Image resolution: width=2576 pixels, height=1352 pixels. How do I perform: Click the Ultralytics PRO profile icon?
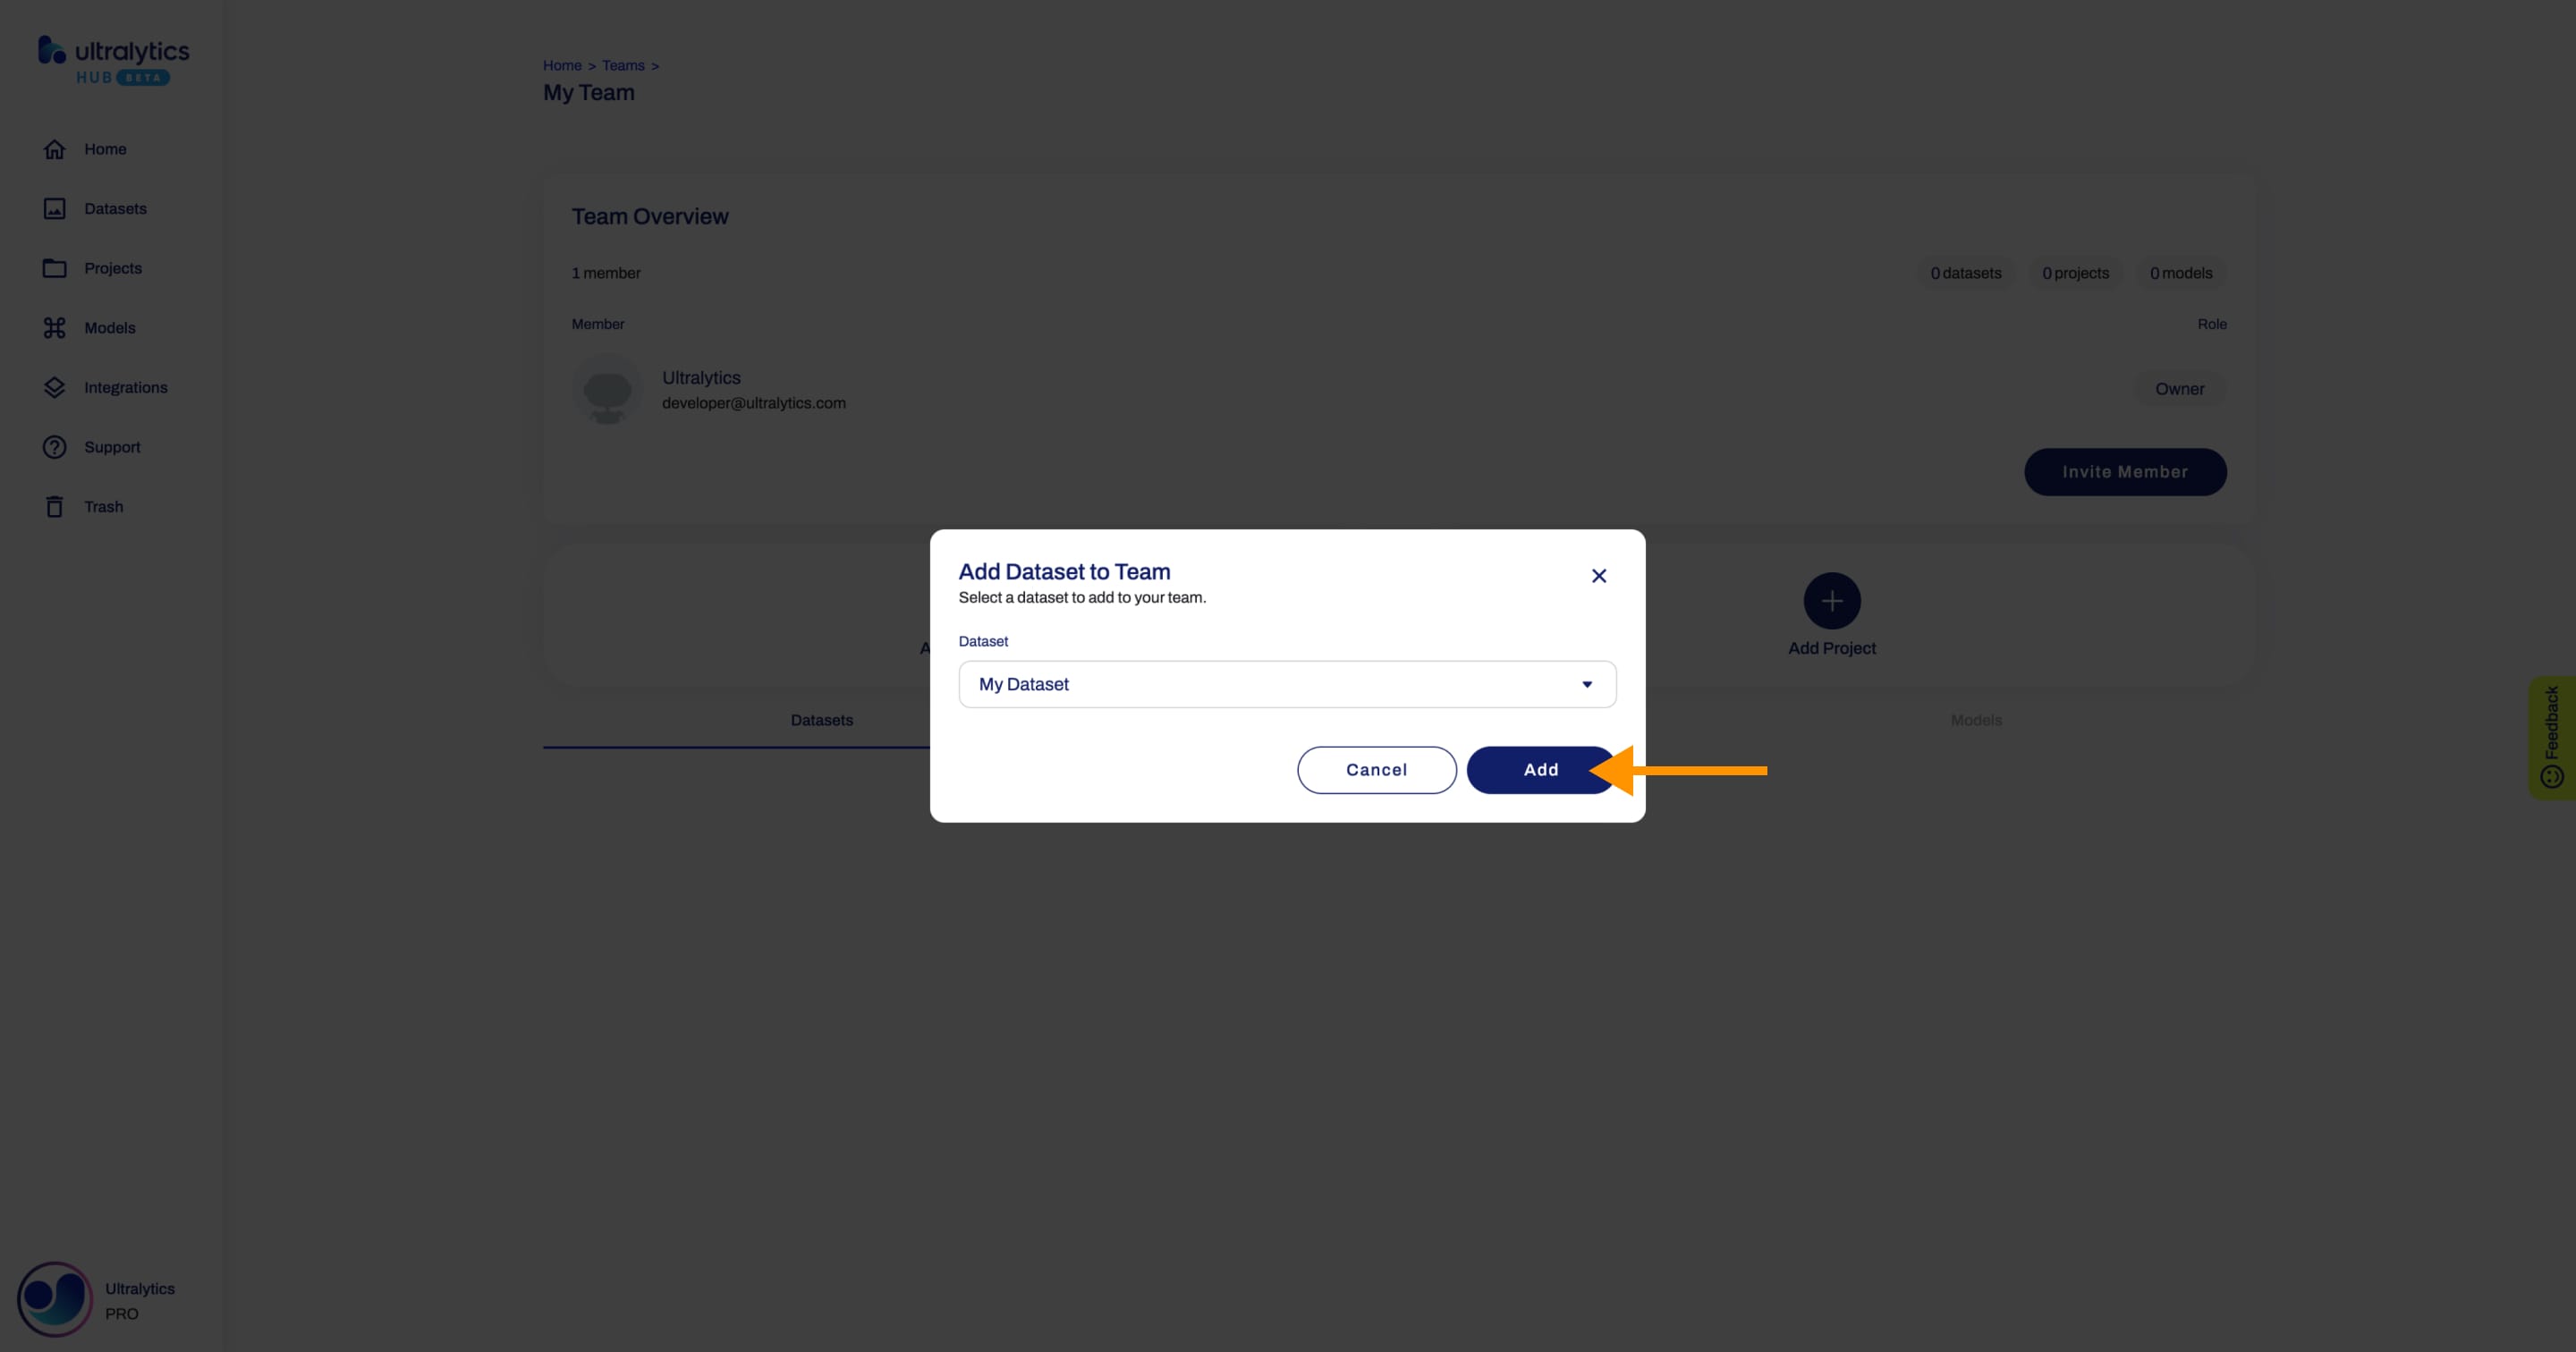click(56, 1297)
